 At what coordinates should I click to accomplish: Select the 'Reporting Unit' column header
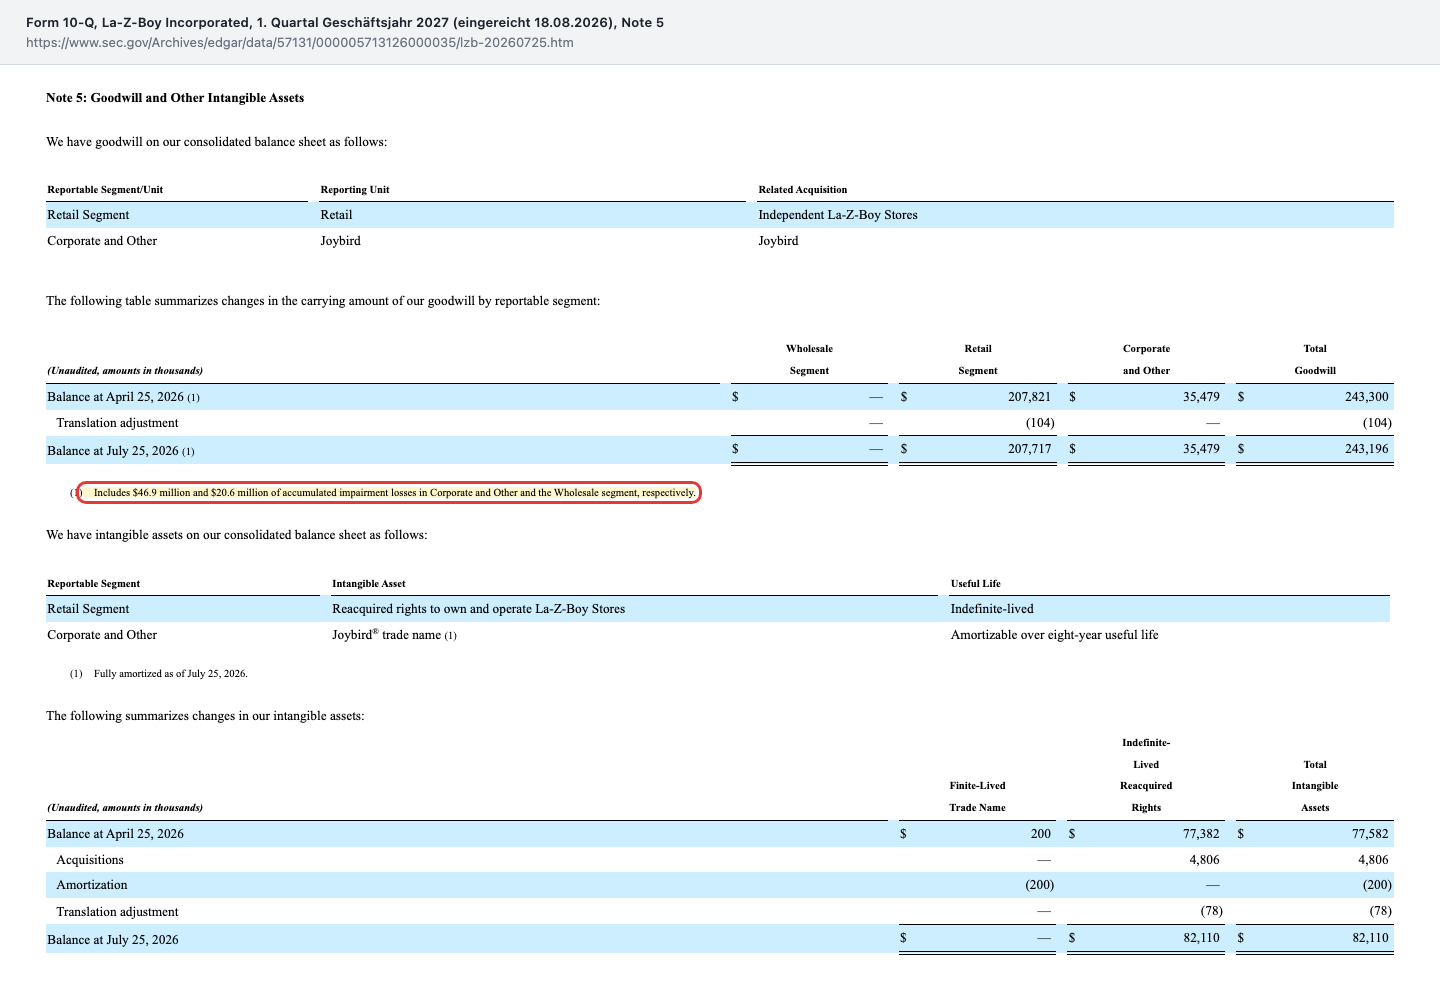pyautogui.click(x=355, y=190)
